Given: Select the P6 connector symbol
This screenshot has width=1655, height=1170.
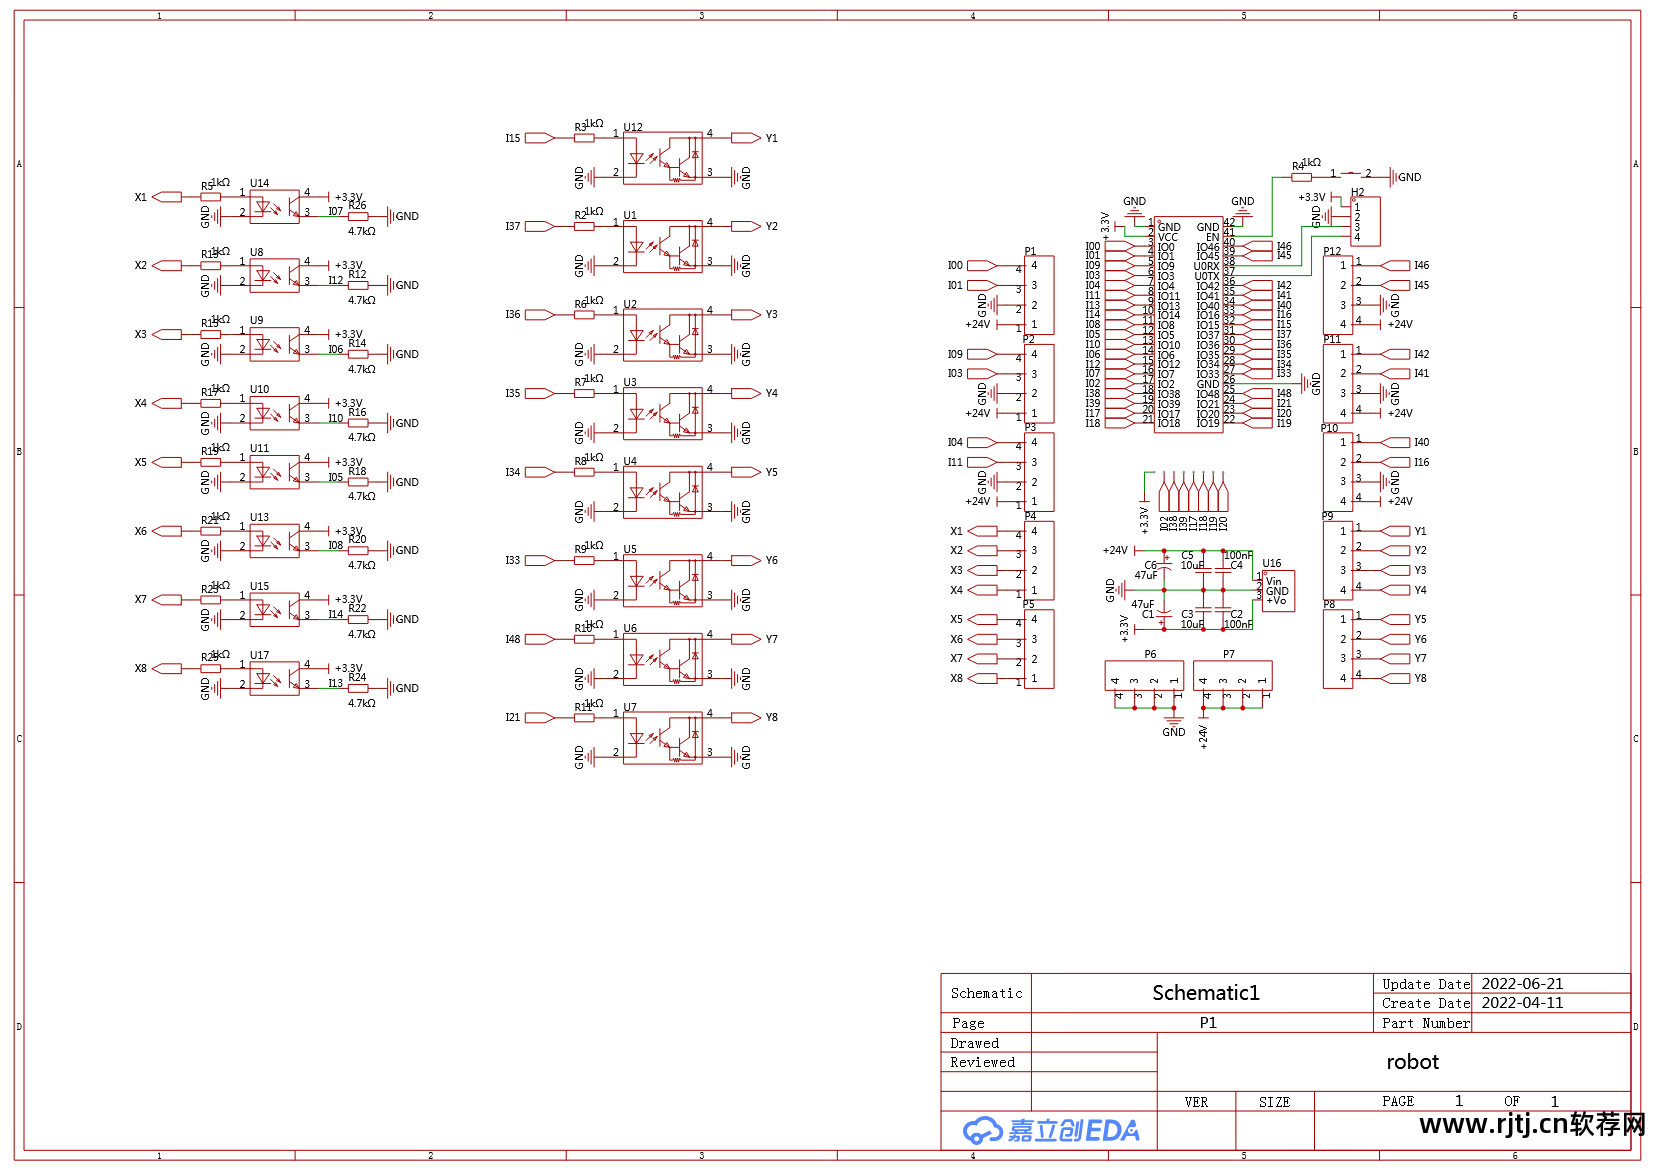Looking at the screenshot, I should (1144, 677).
